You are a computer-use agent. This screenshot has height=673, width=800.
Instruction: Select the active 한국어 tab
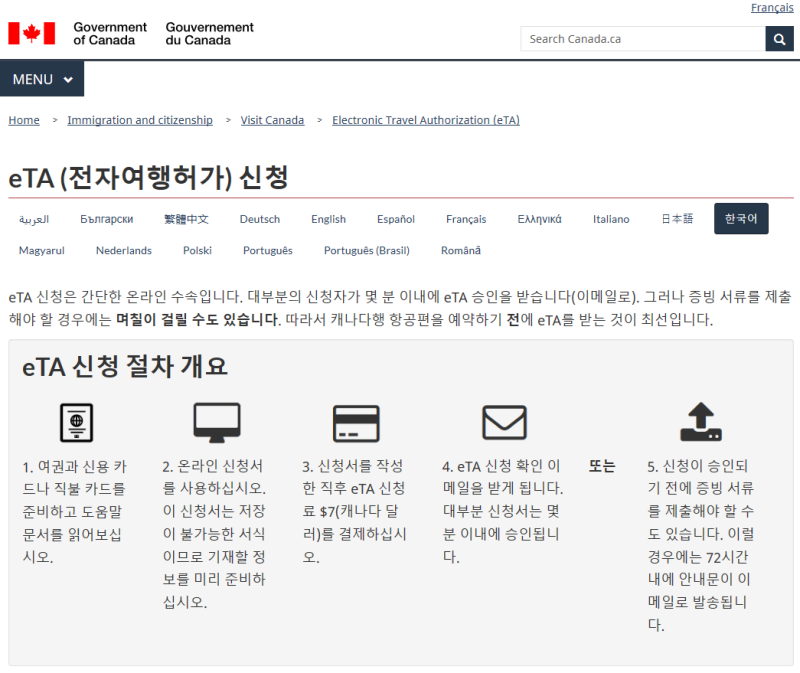pyautogui.click(x=741, y=219)
